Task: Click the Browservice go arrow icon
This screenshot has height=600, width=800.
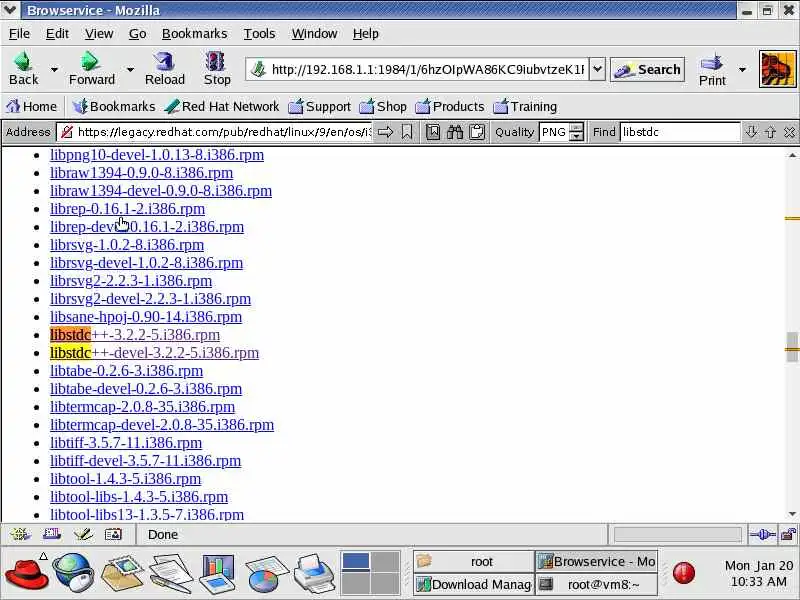Action: coord(385,132)
